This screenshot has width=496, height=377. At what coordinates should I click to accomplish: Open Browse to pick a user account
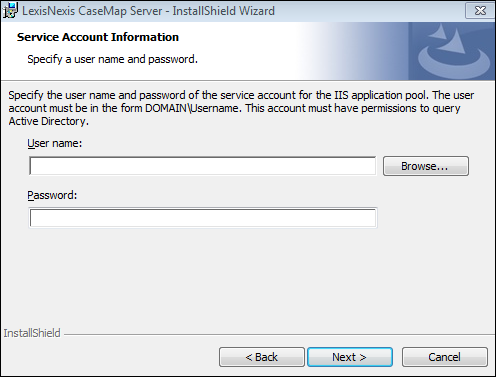pyautogui.click(x=426, y=166)
